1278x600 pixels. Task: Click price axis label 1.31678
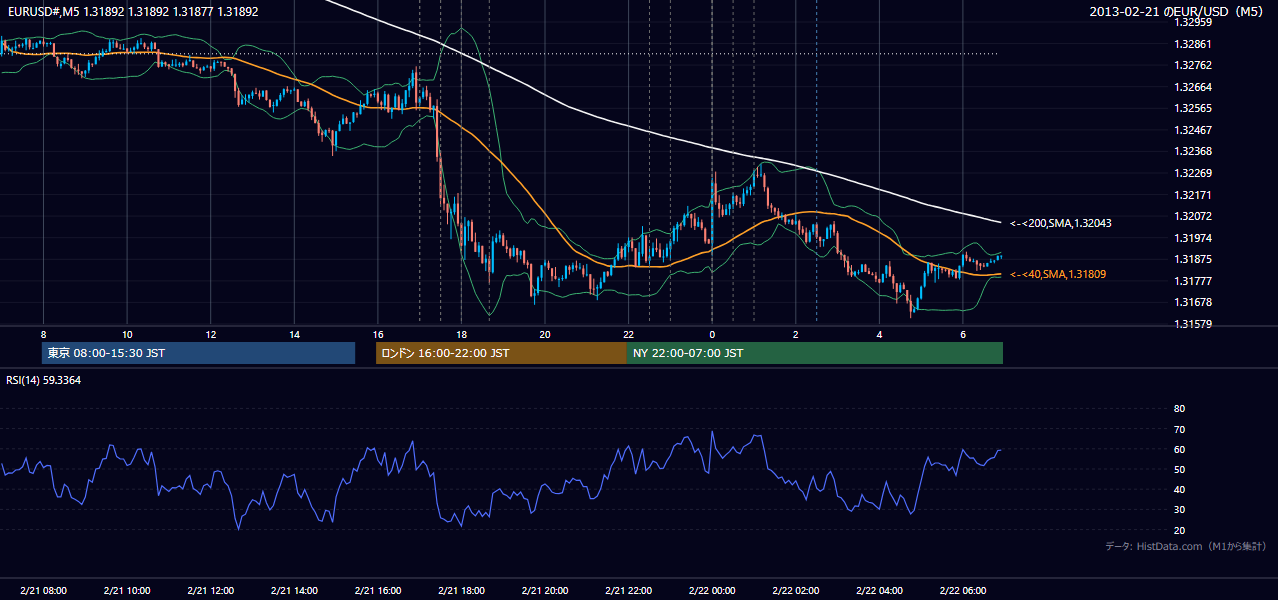pos(1193,302)
